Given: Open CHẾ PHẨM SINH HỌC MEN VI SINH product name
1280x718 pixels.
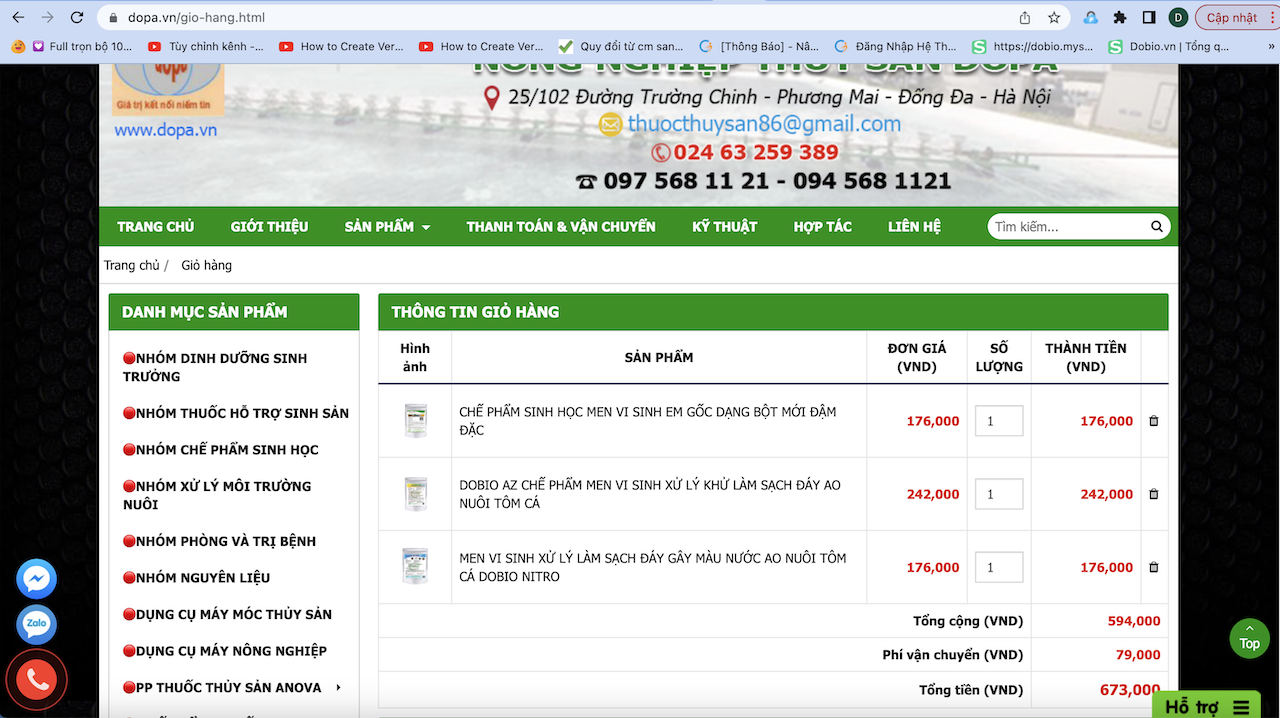Looking at the screenshot, I should [648, 421].
